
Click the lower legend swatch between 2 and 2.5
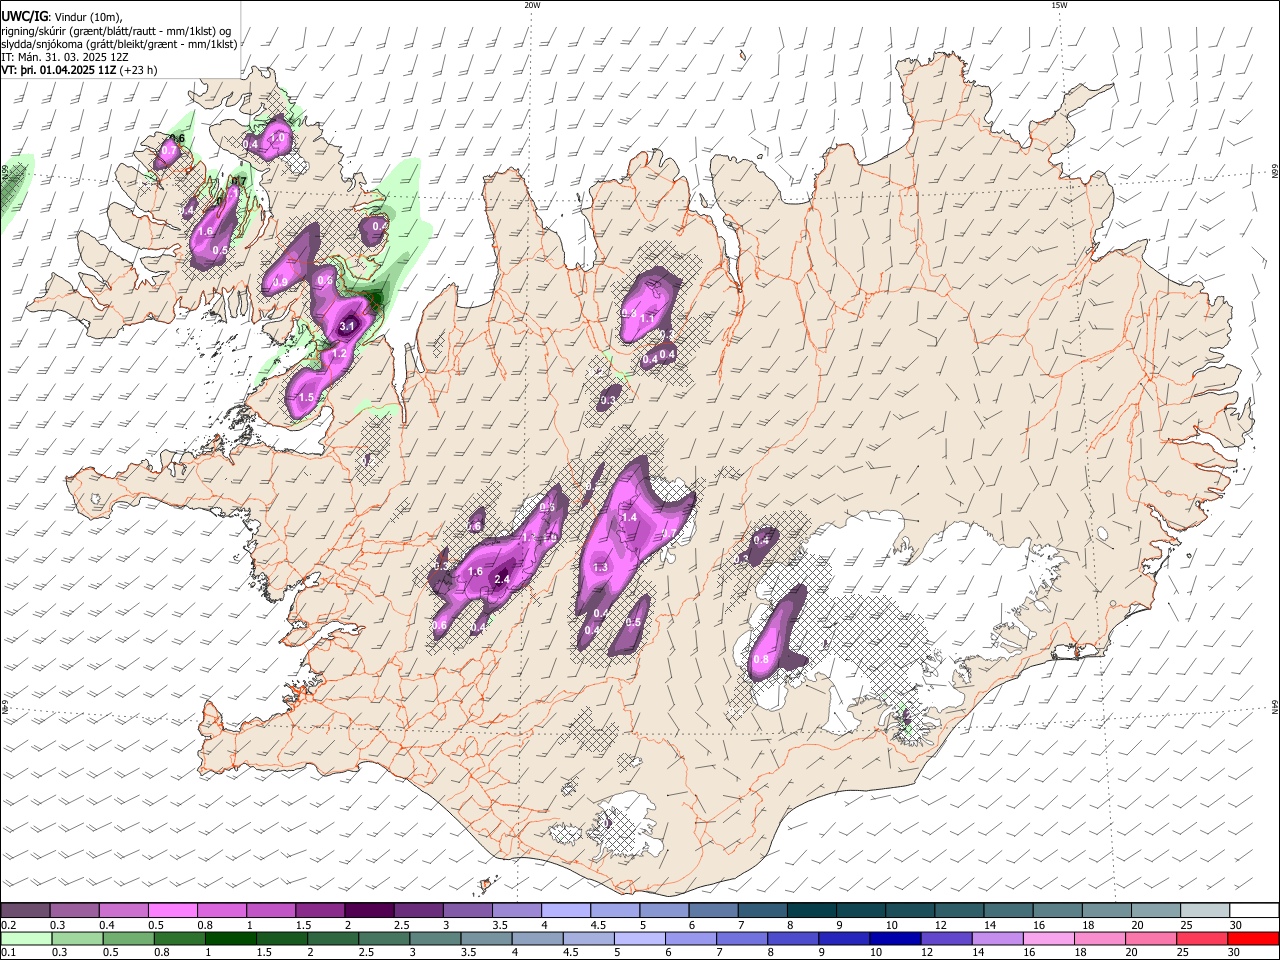click(x=332, y=938)
